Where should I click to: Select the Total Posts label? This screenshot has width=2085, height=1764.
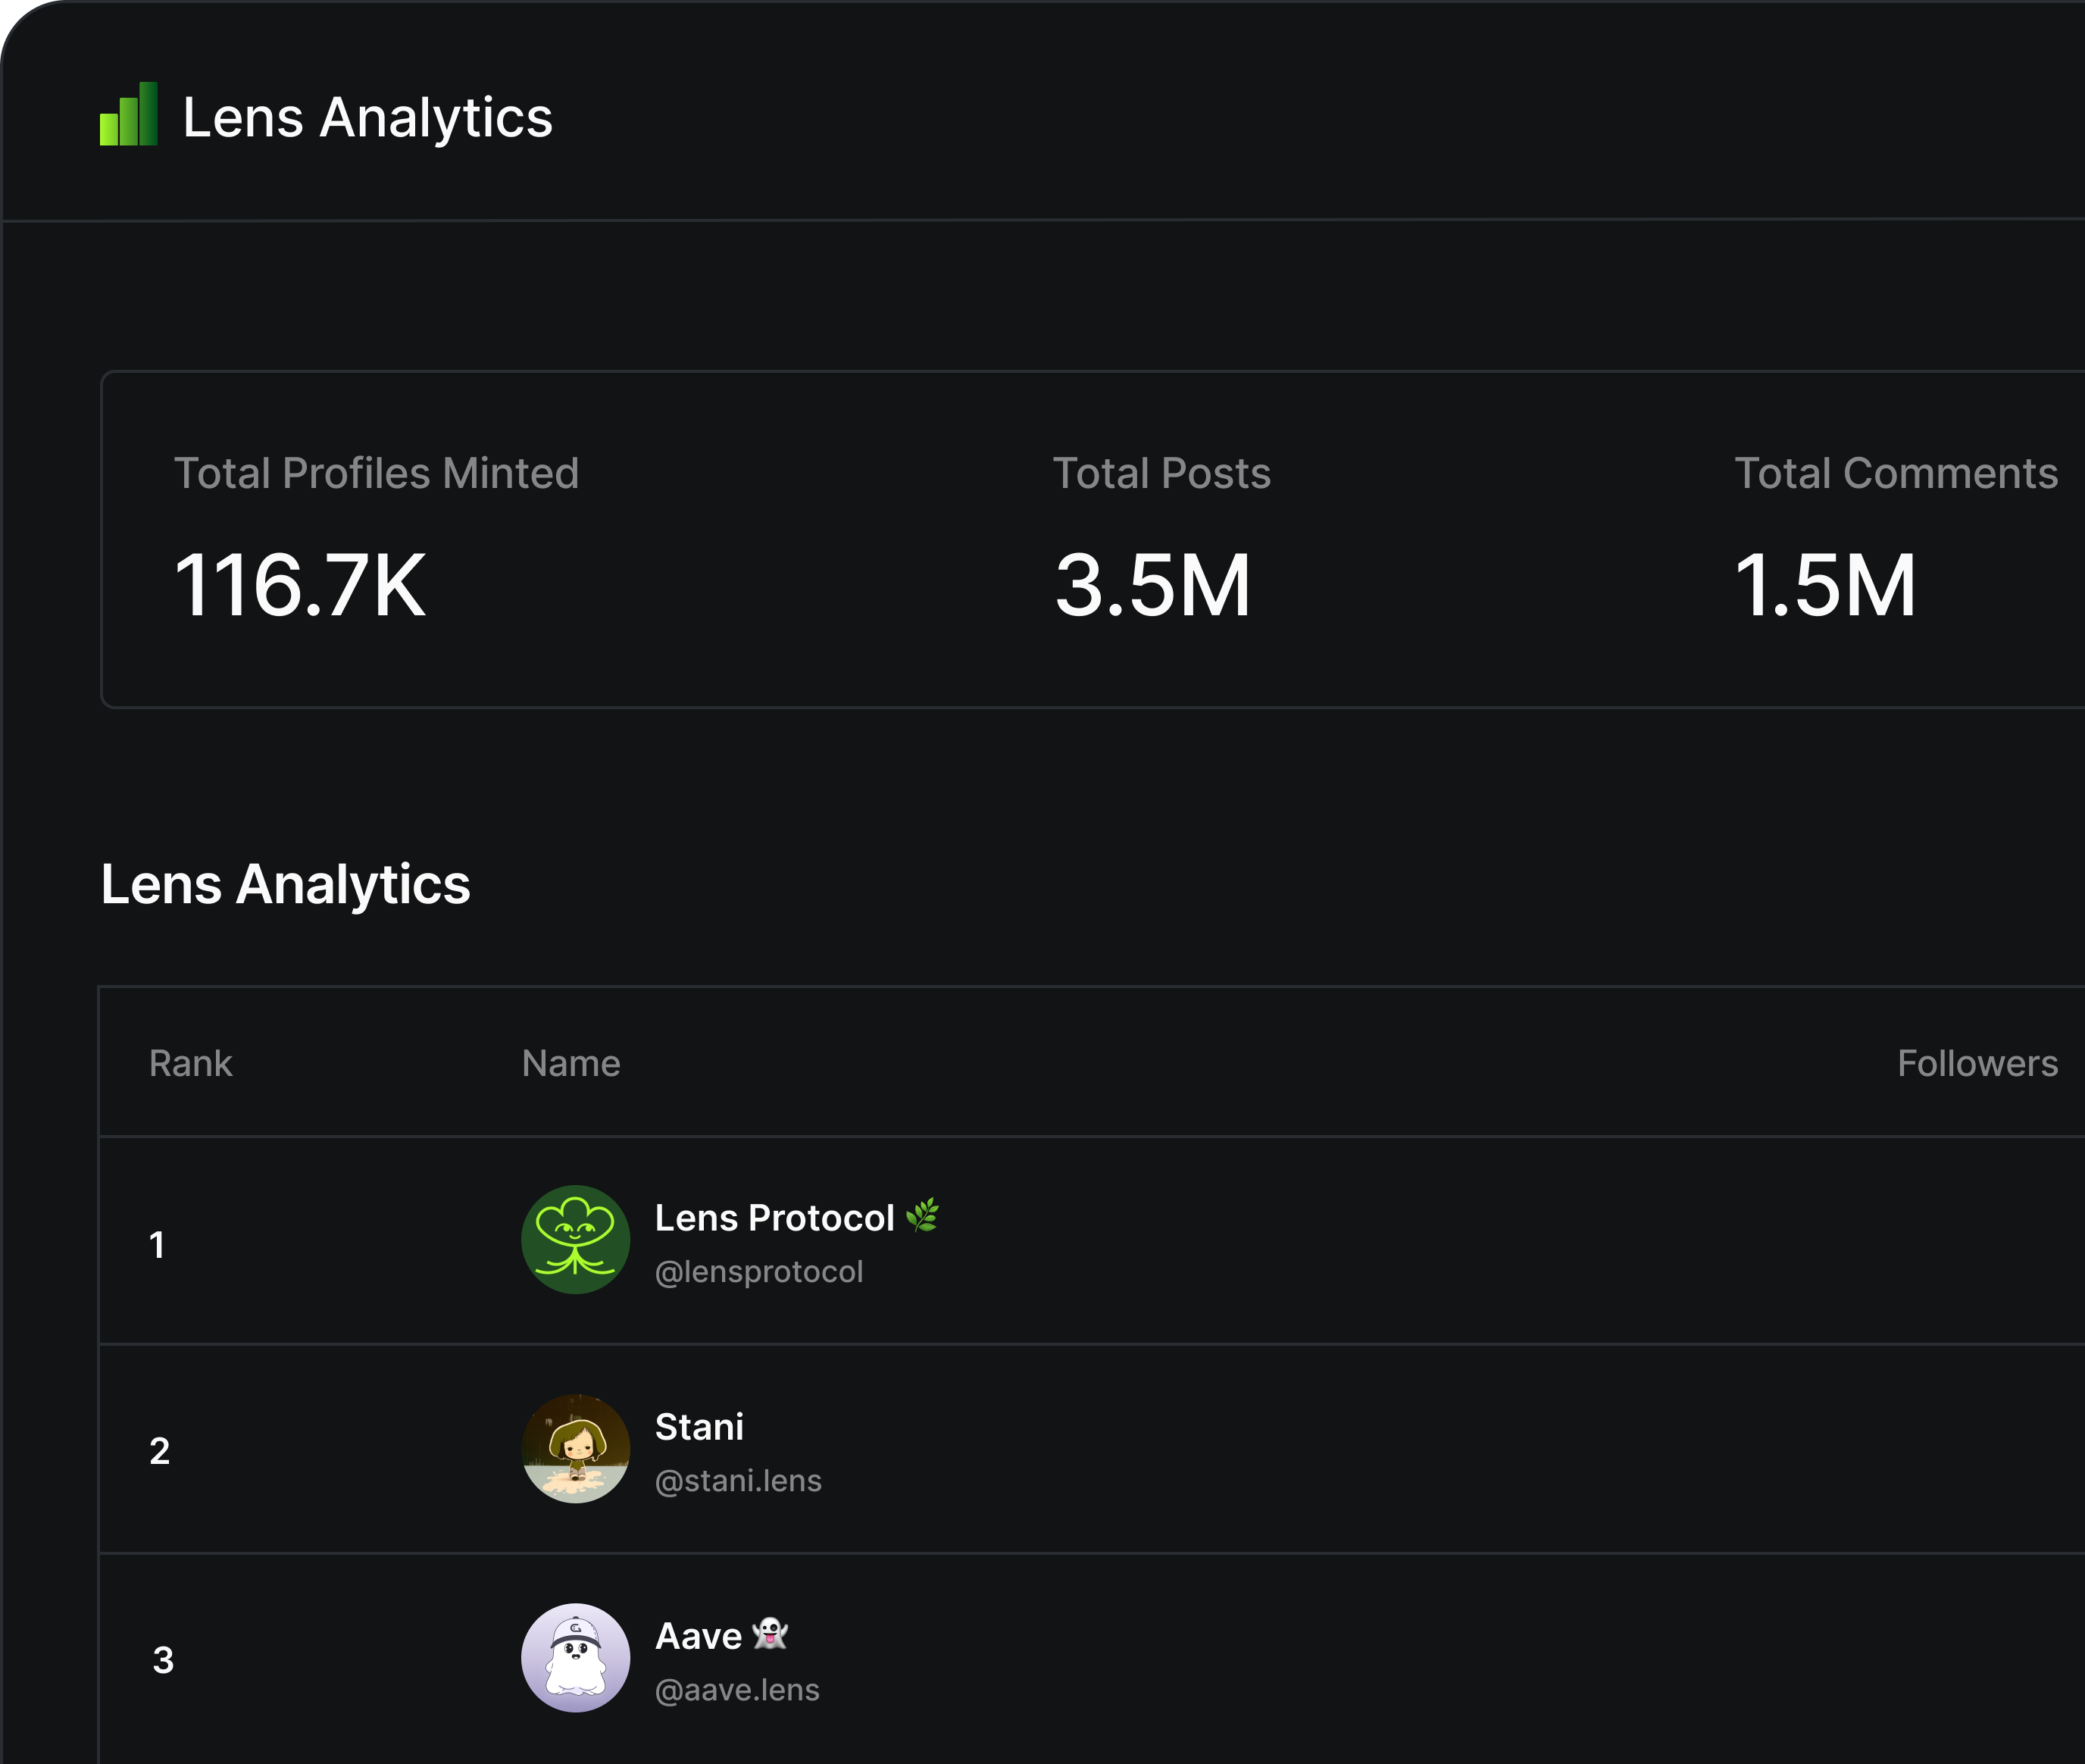coord(1161,473)
